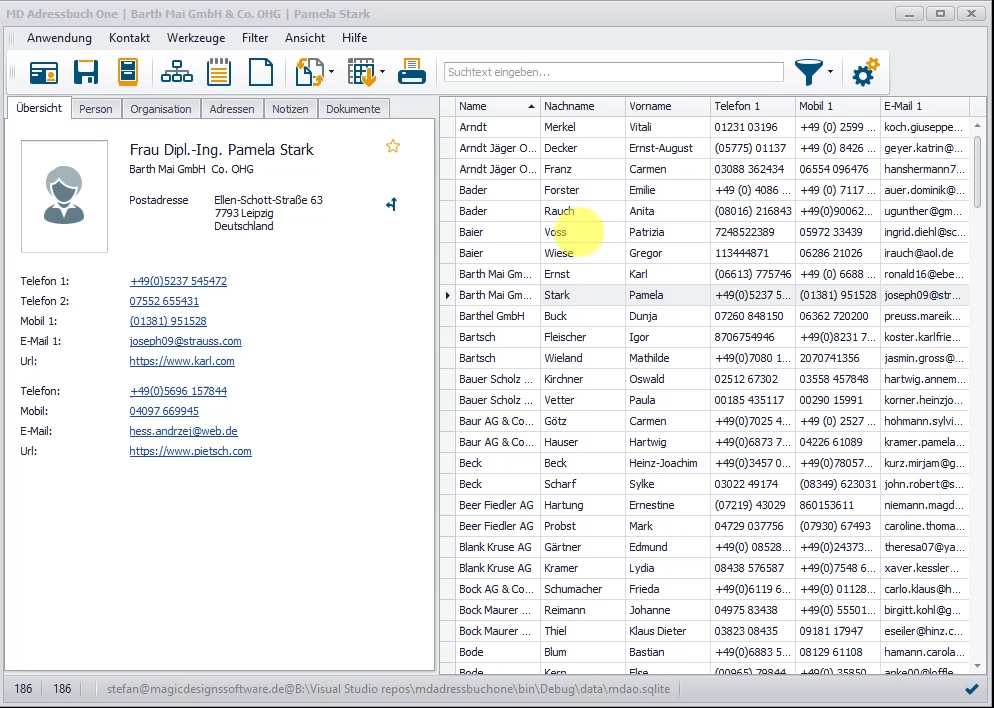Open the link https://www.karl.com
994x708 pixels.
pos(182,361)
